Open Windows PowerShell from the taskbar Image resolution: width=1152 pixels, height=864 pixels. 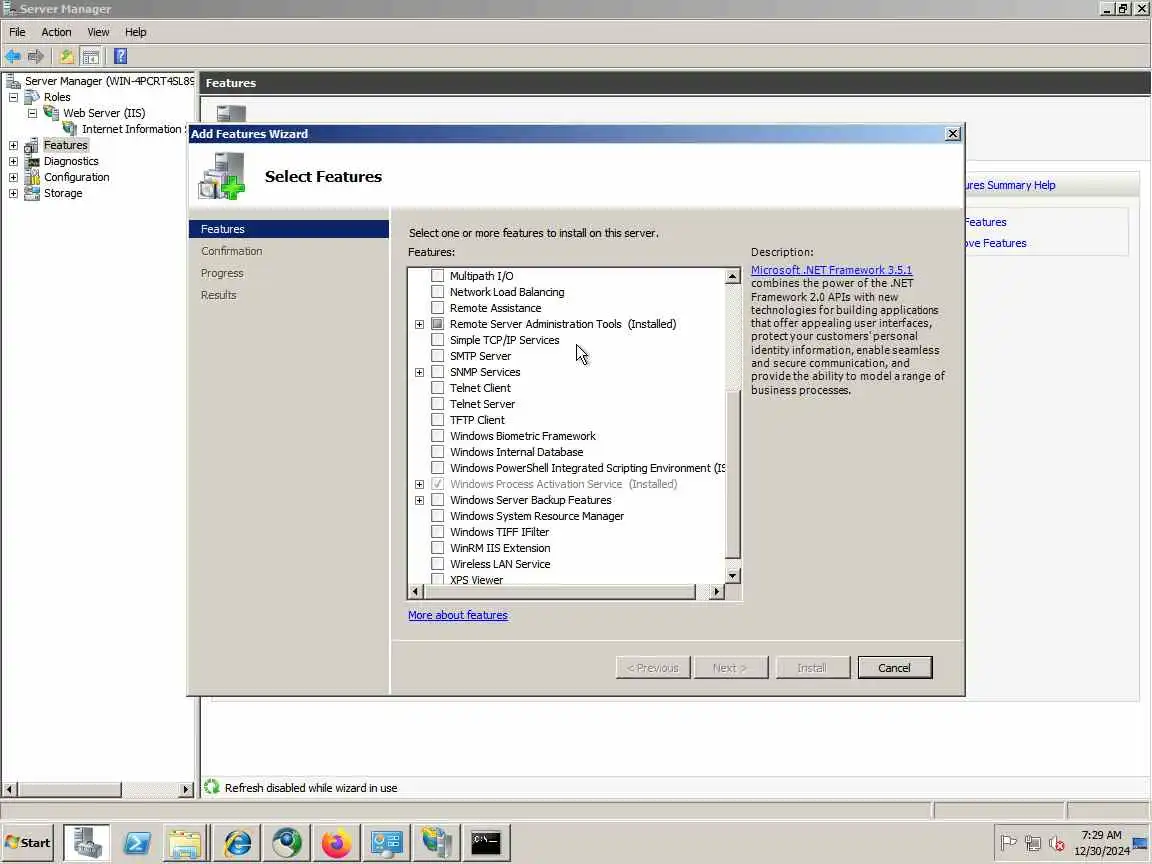tap(137, 842)
